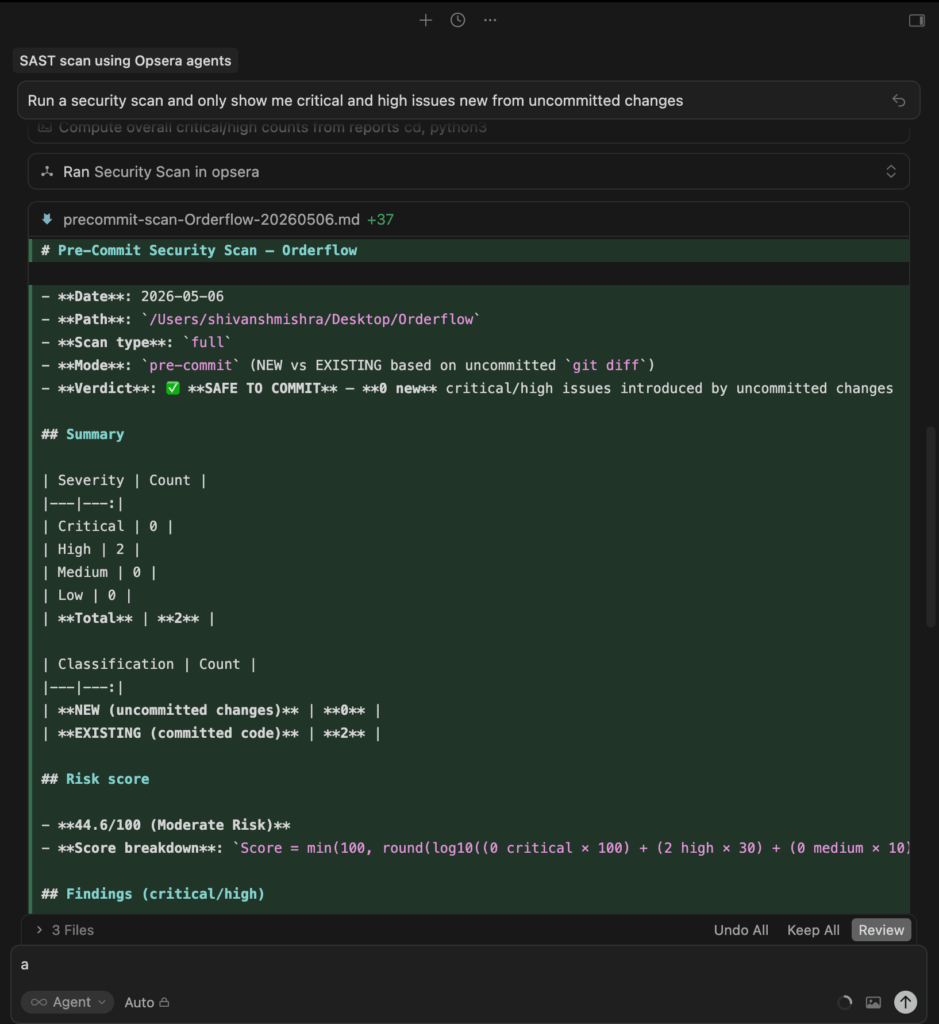Click the security scan prompt message box

coord(469,101)
